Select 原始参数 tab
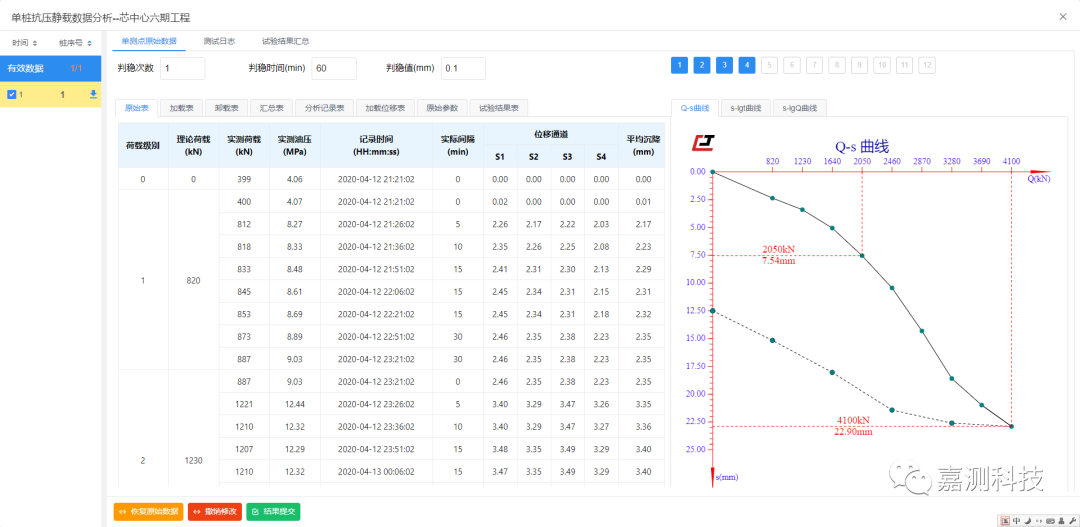Screen dimensions: 1080x527 (442, 107)
